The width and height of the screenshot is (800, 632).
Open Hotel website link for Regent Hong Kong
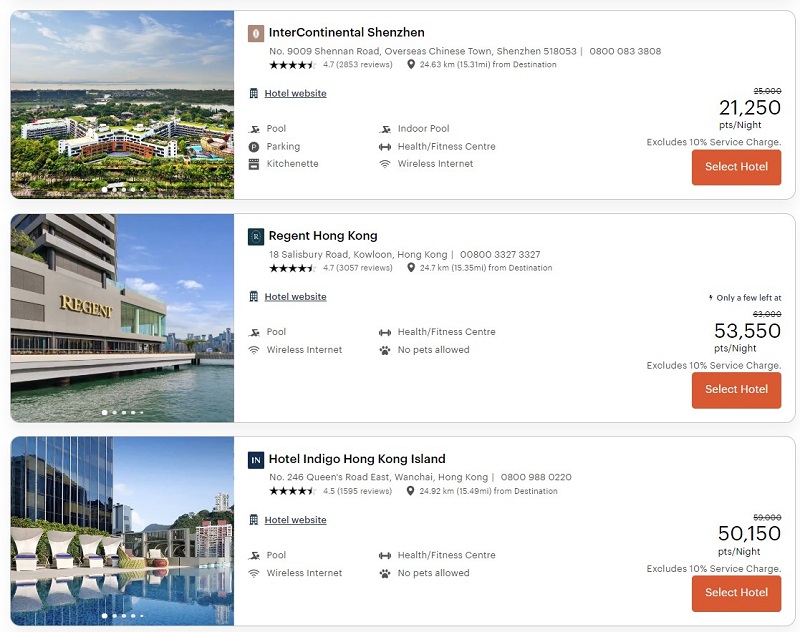[x=295, y=296]
